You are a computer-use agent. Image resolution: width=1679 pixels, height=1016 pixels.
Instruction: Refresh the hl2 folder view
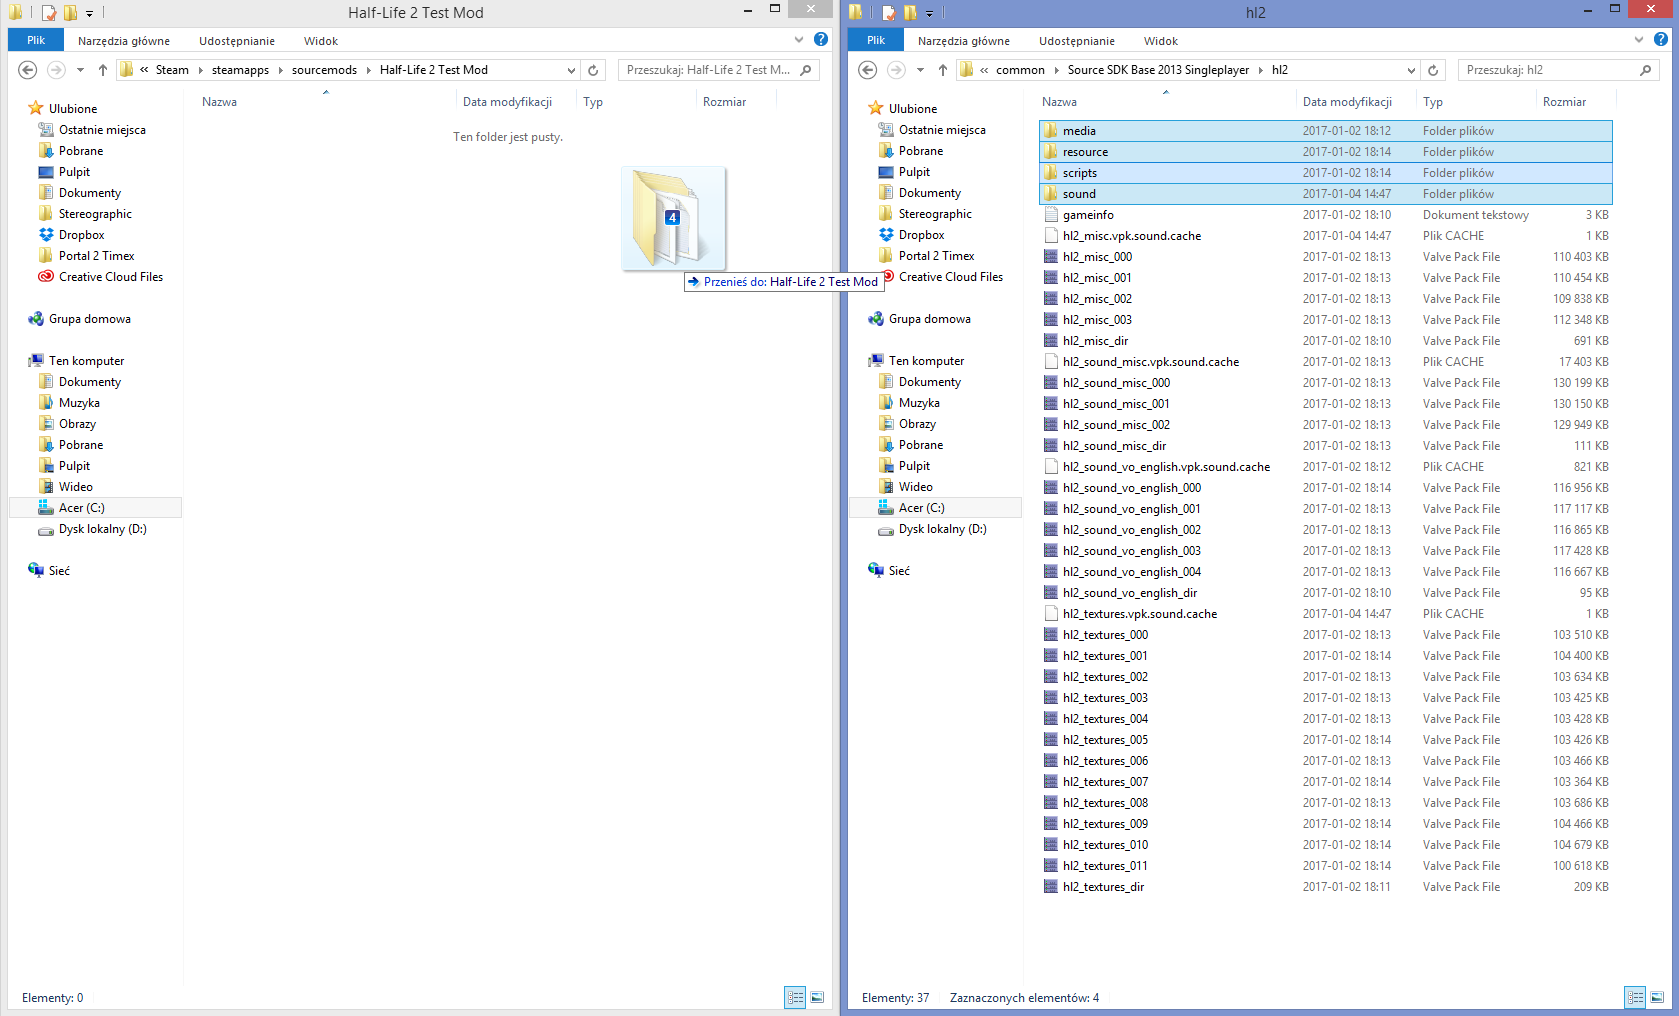coord(1433,70)
